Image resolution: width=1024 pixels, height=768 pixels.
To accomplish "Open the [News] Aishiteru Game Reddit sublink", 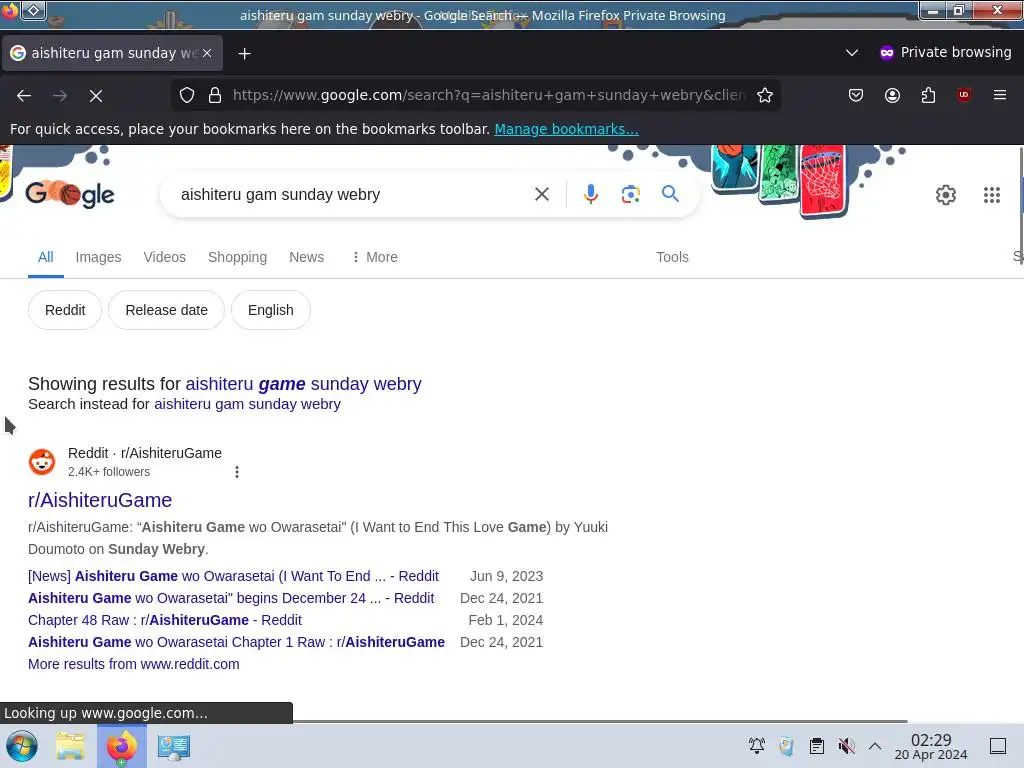I will click(x=233, y=576).
